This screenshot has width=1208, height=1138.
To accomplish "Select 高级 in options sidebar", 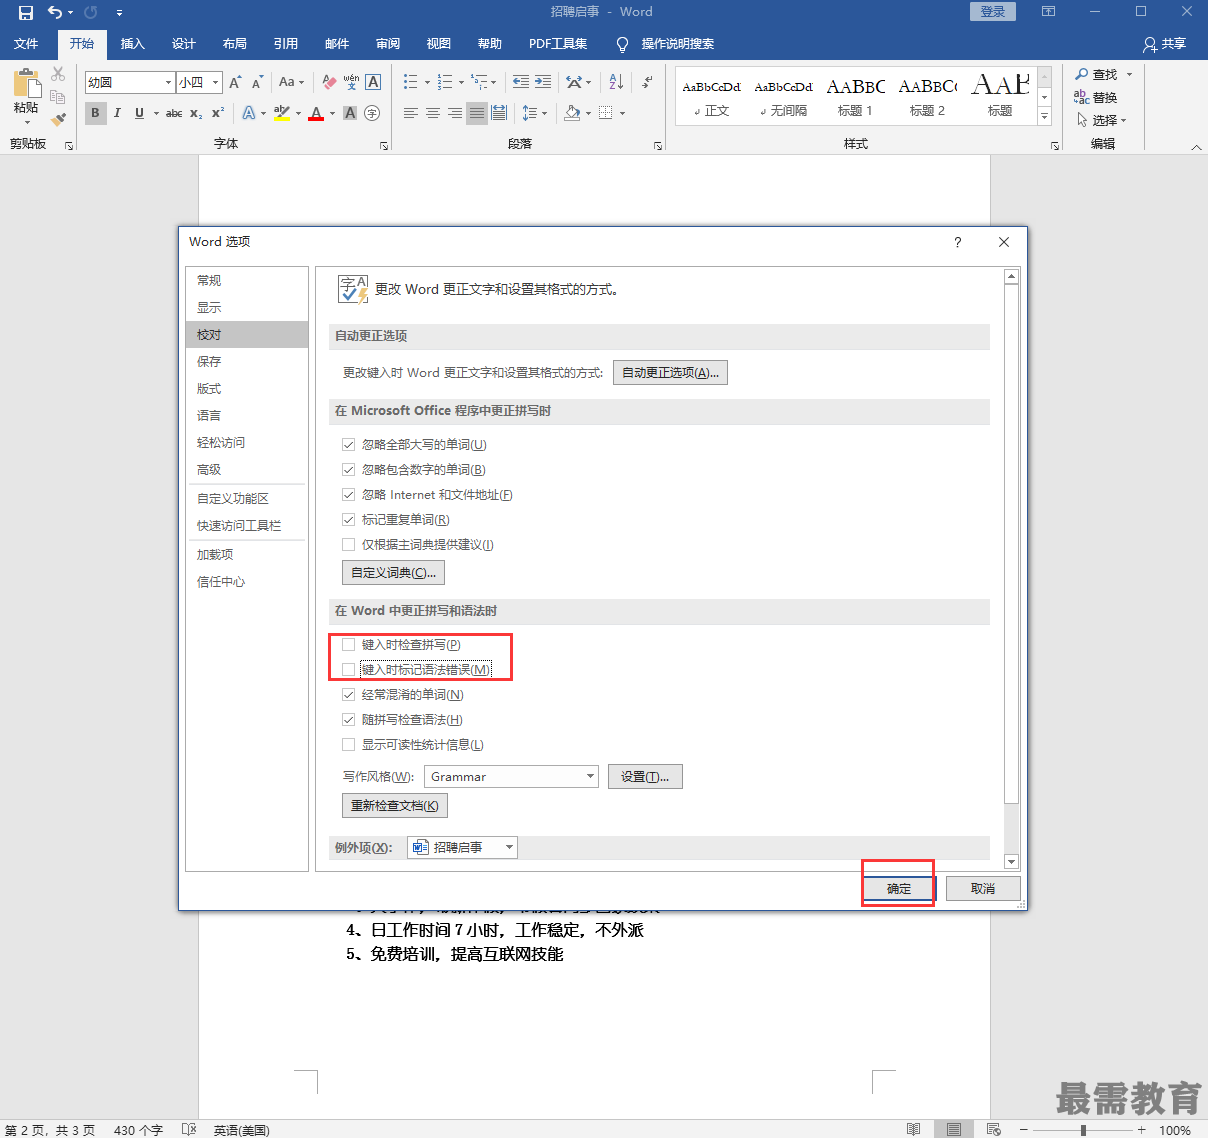I will 247,469.
